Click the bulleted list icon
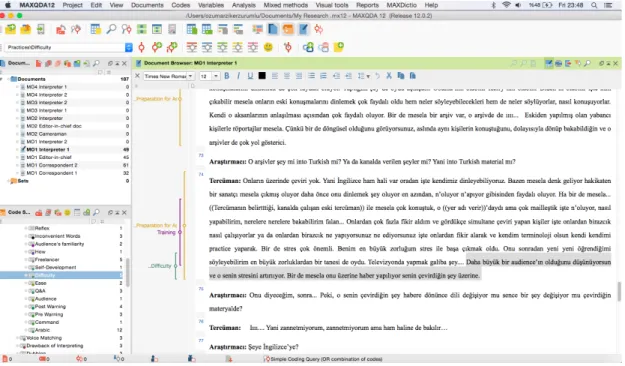Viewport: 625px width, 366px height. (x=311, y=76)
